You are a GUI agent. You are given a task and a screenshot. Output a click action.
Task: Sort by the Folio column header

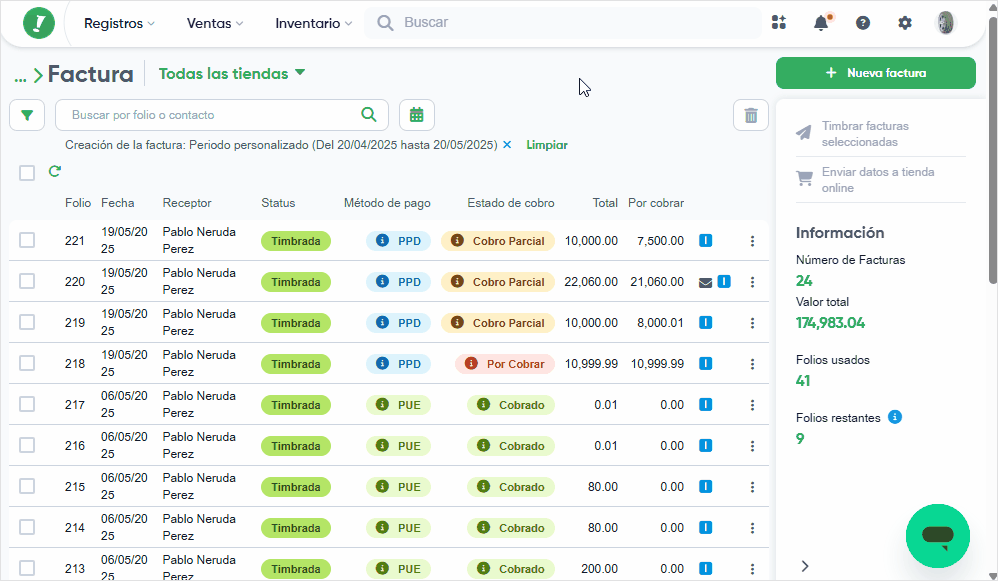click(78, 203)
